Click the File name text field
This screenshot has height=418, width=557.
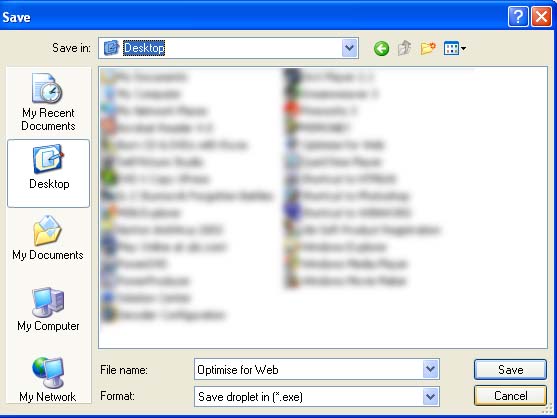[308, 369]
